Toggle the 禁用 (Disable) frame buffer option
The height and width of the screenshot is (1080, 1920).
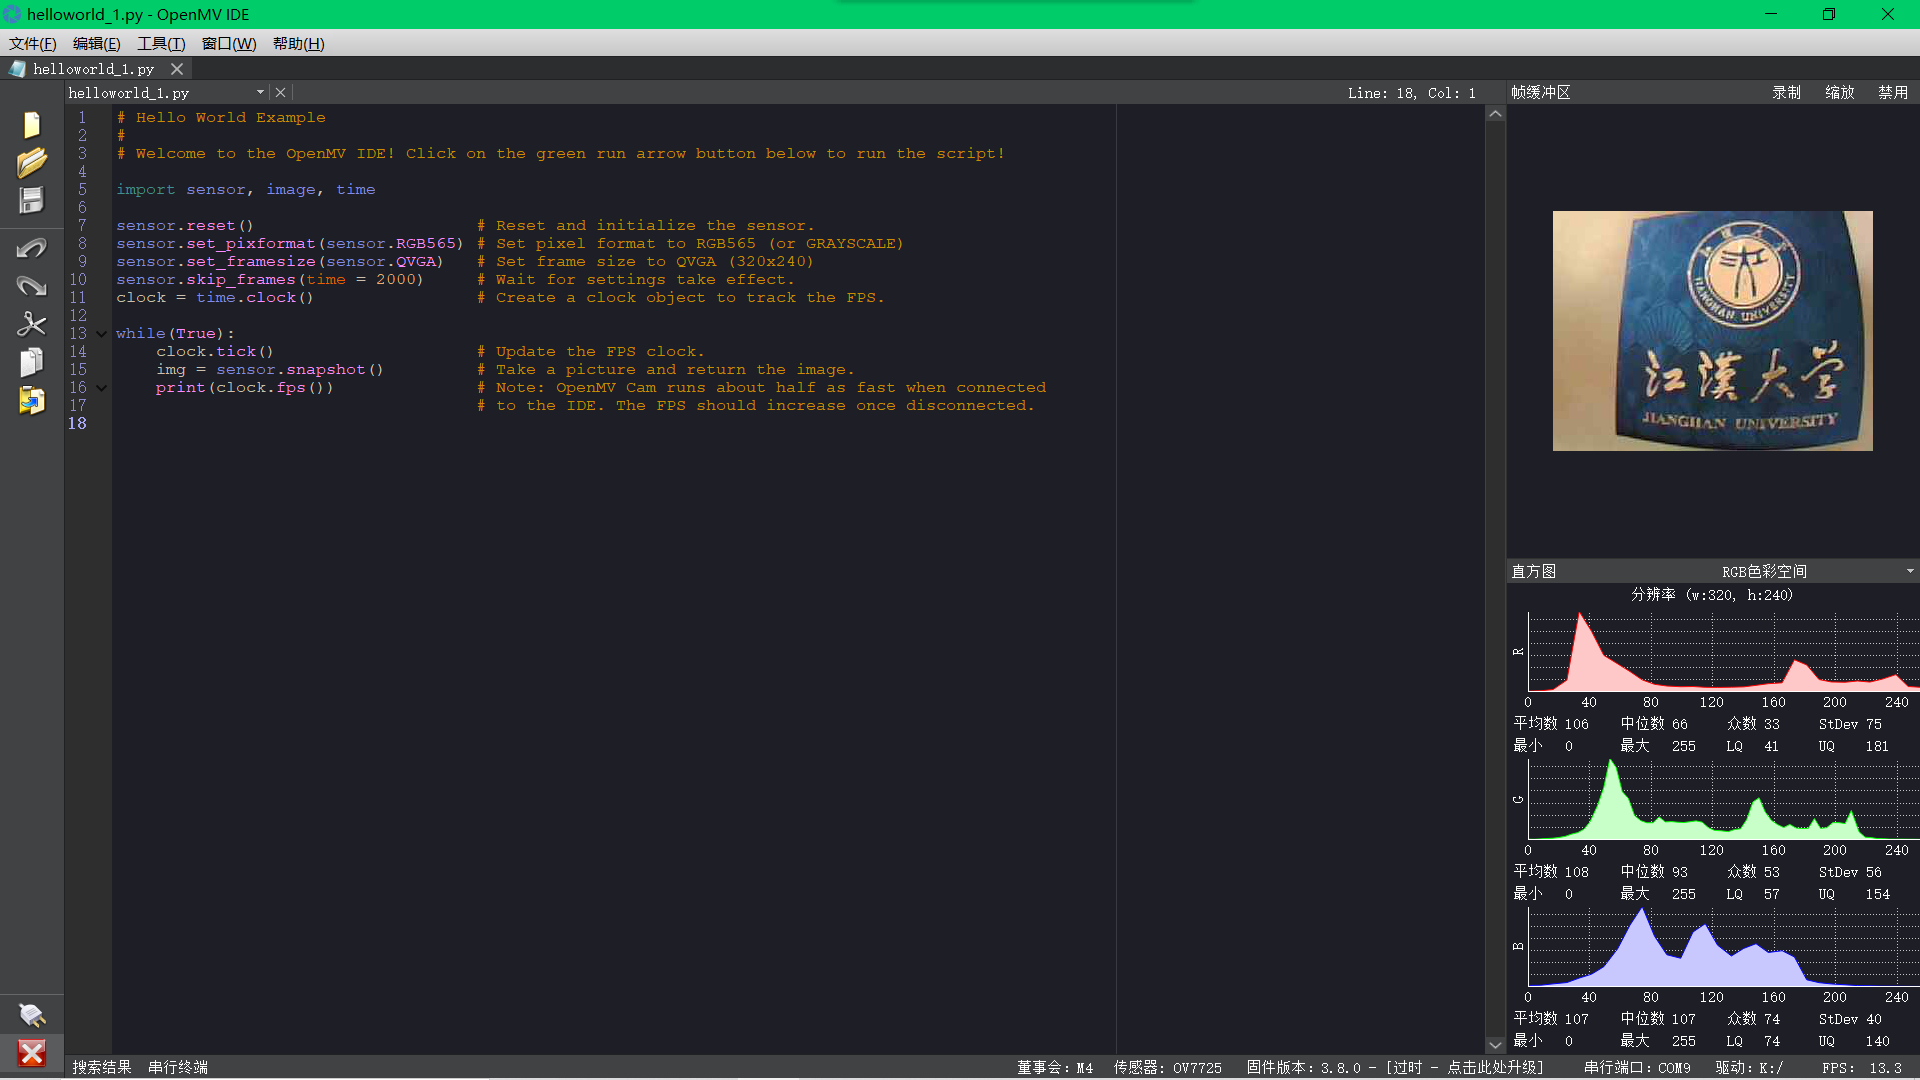pos(1892,92)
